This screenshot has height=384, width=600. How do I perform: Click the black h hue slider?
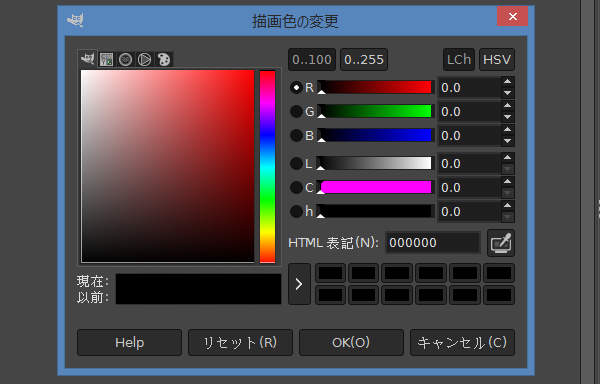[375, 211]
